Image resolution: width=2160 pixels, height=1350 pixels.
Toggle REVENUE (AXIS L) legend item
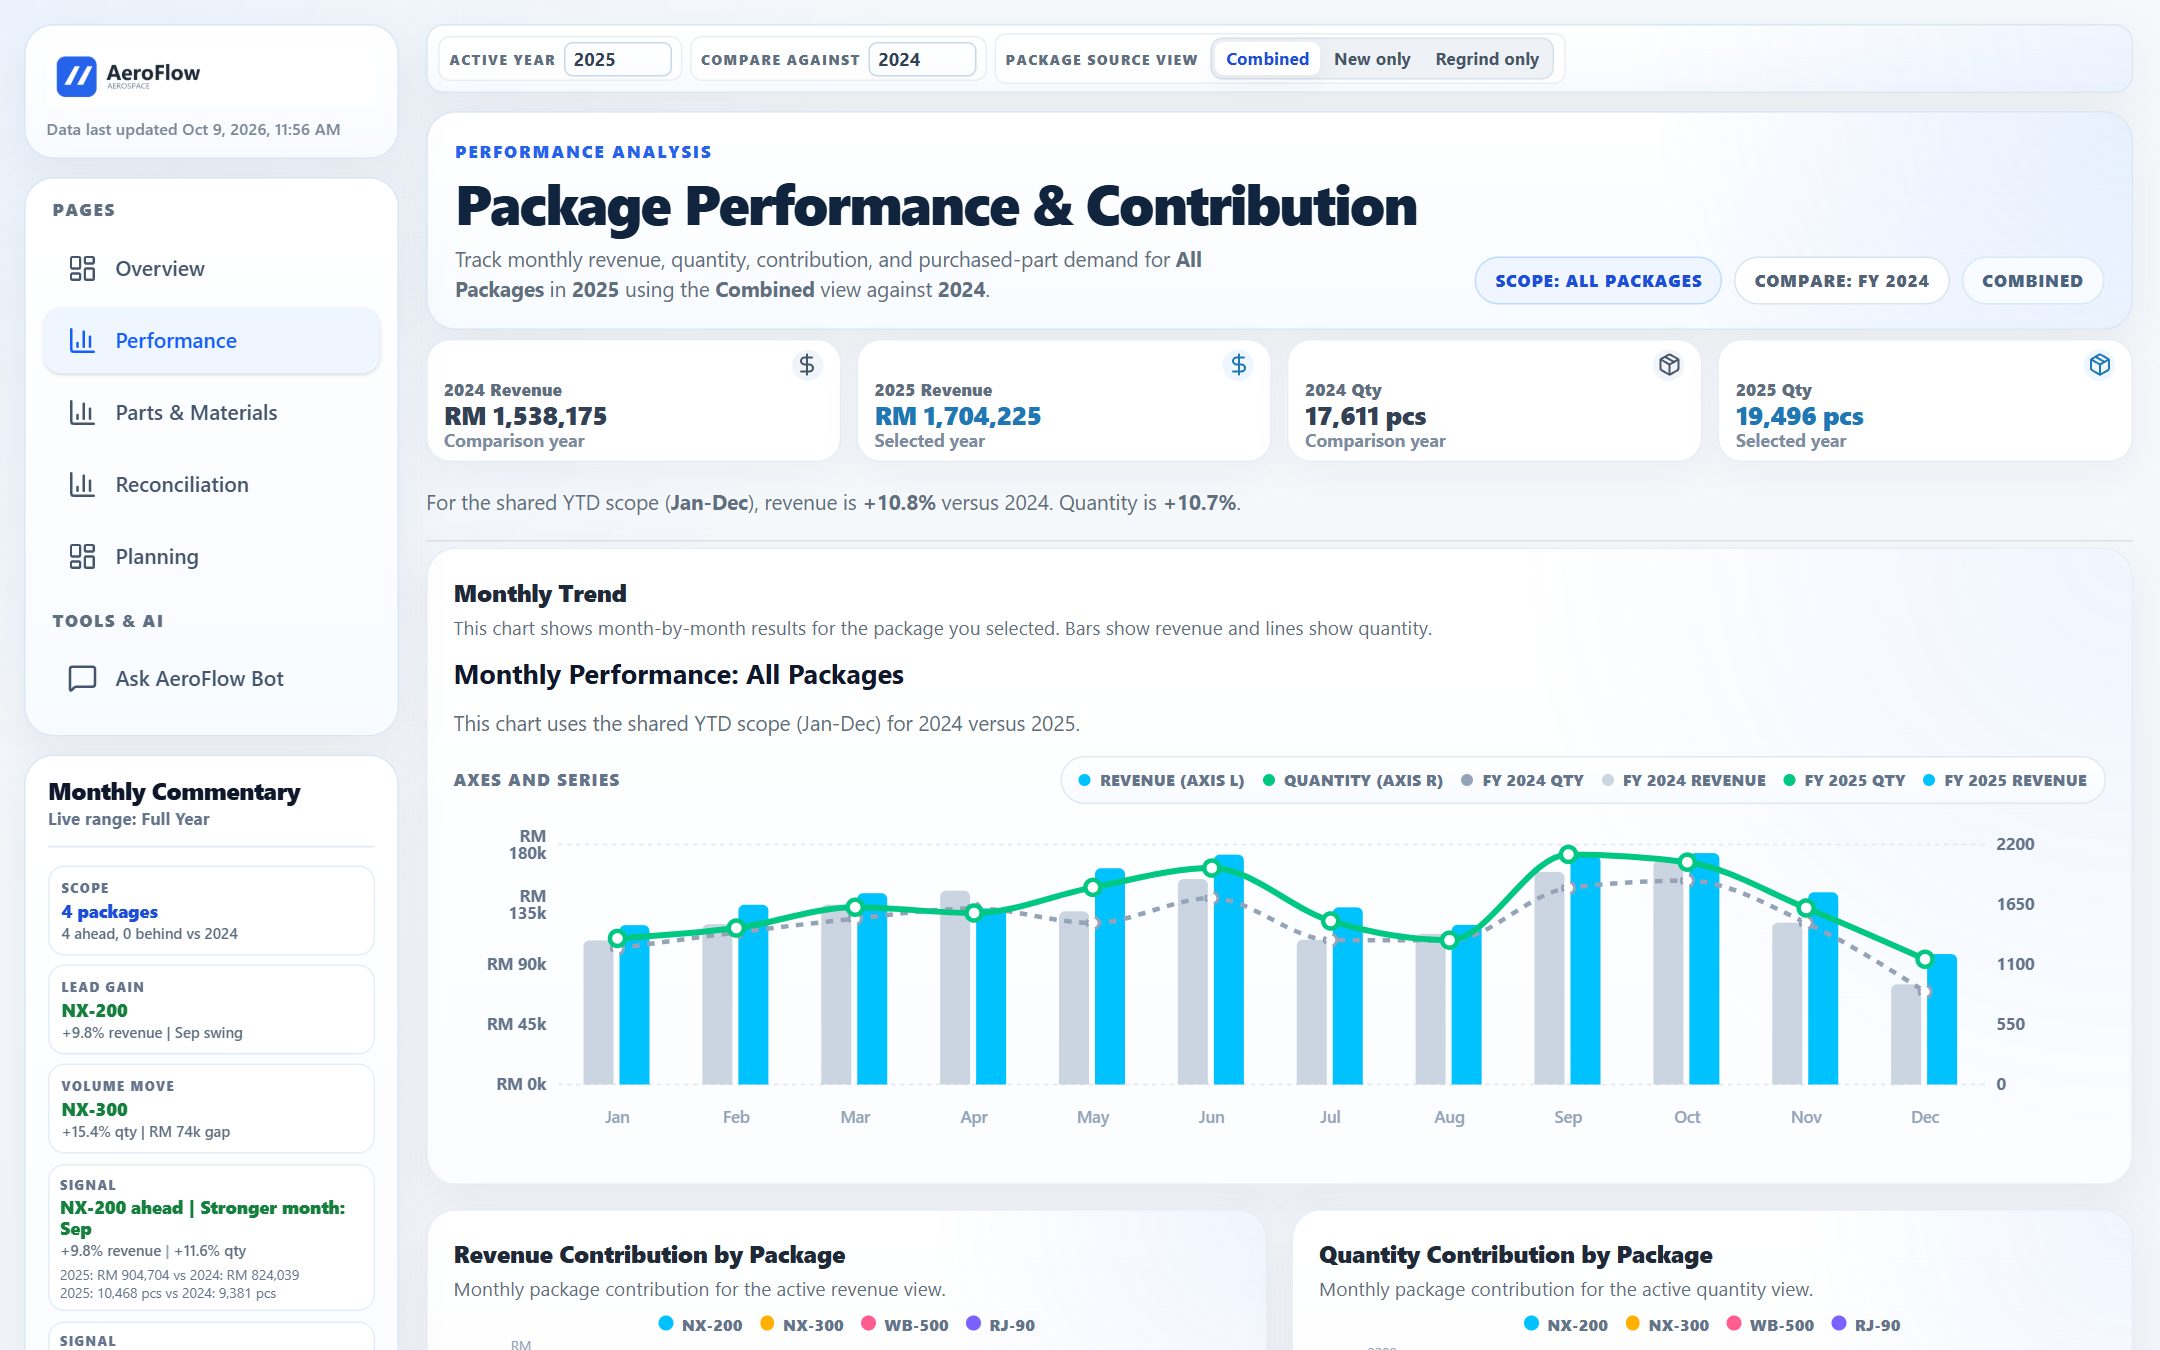click(x=1161, y=781)
